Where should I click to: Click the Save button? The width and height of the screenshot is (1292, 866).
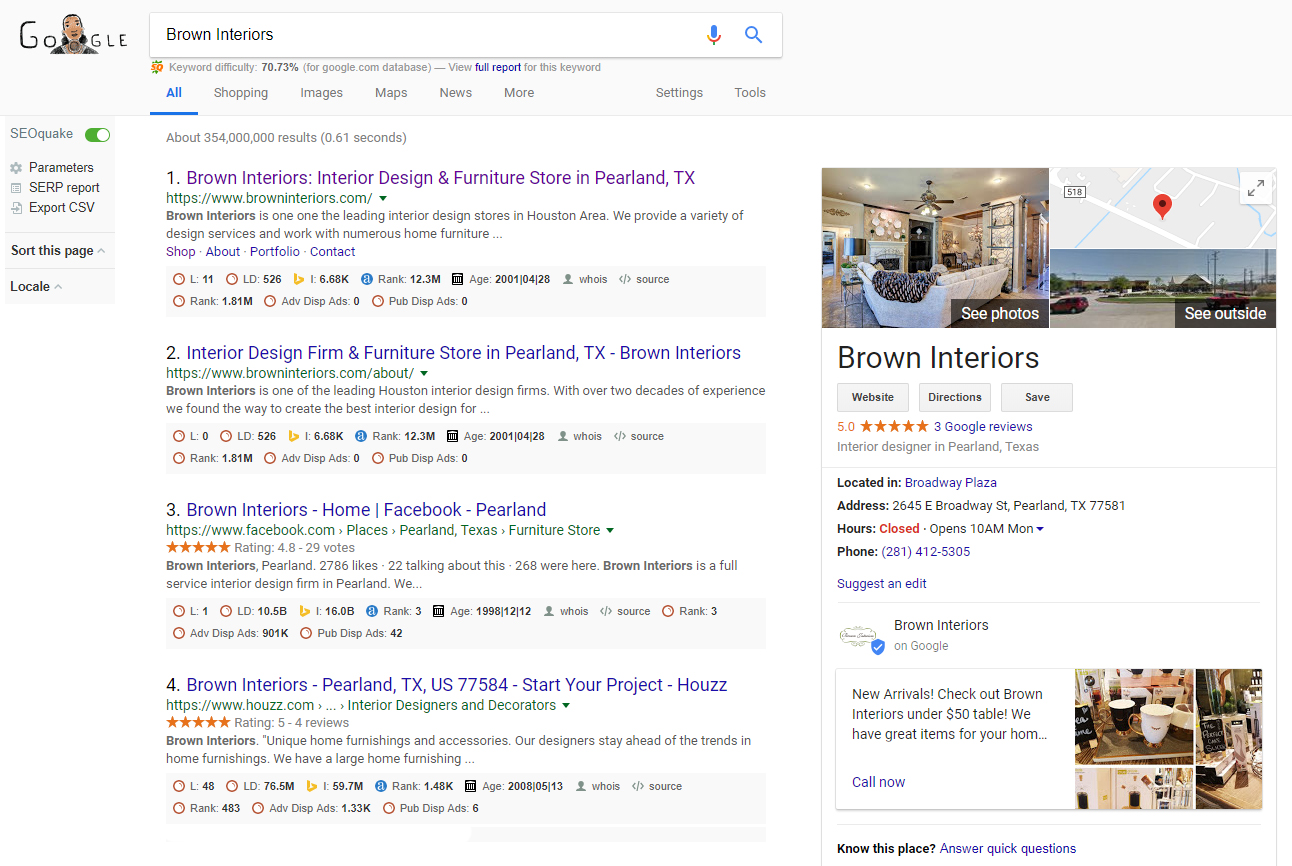pos(1037,397)
